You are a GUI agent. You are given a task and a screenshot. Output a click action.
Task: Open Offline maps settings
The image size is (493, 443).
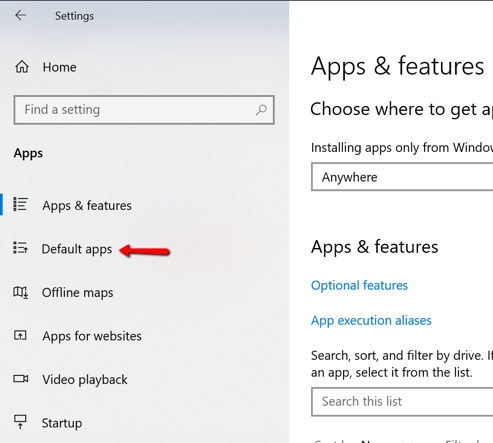coord(77,293)
